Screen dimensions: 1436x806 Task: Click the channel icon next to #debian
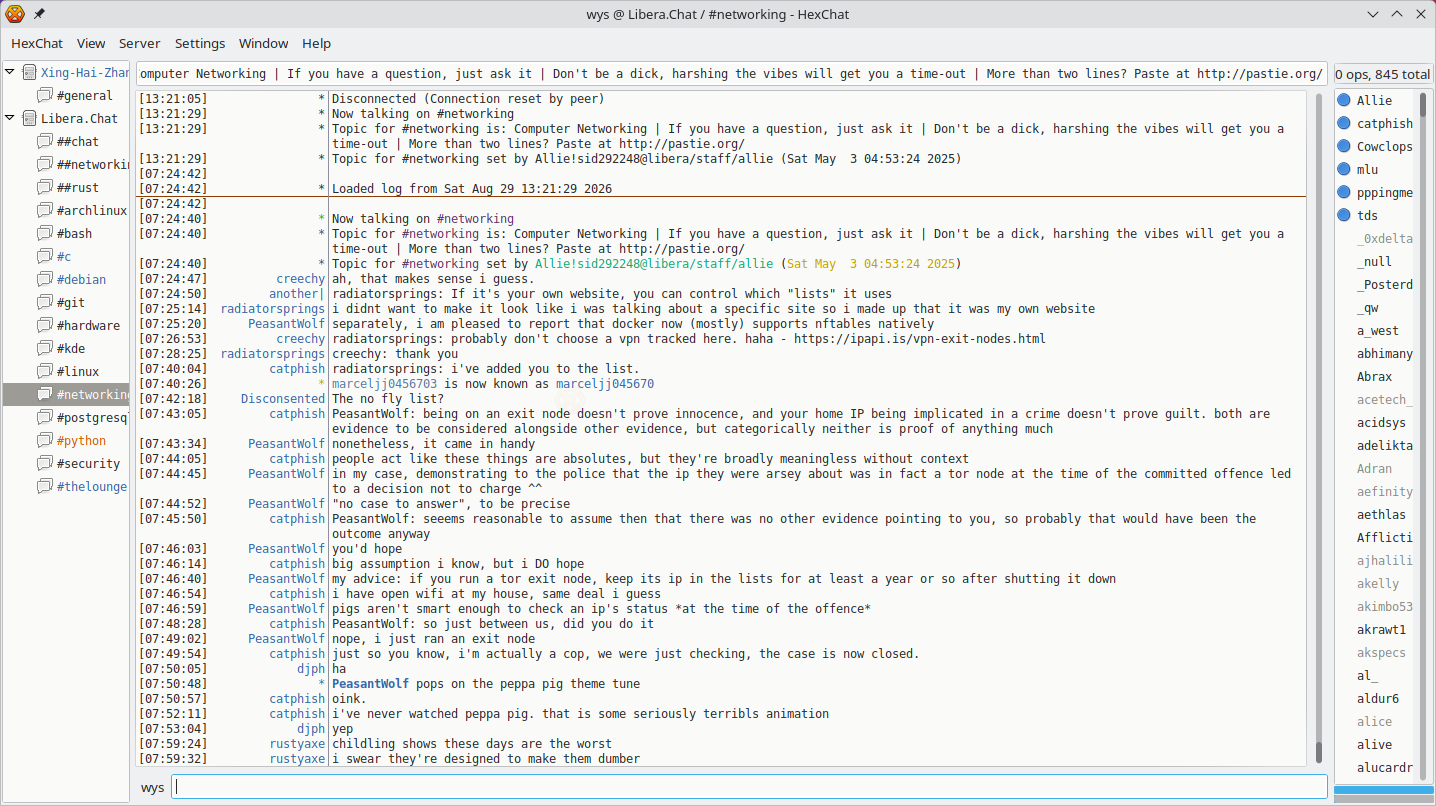(x=44, y=279)
